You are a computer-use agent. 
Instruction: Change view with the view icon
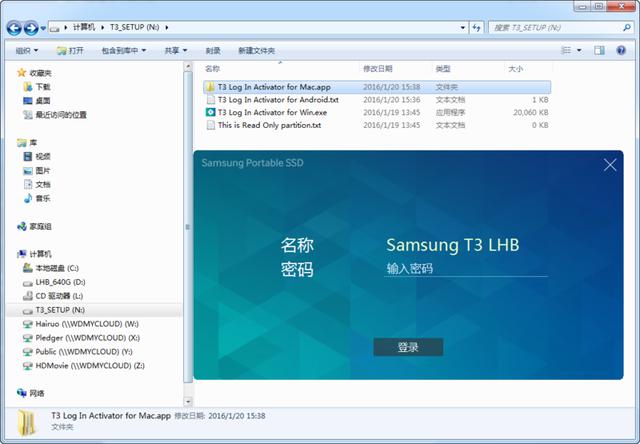pos(566,50)
